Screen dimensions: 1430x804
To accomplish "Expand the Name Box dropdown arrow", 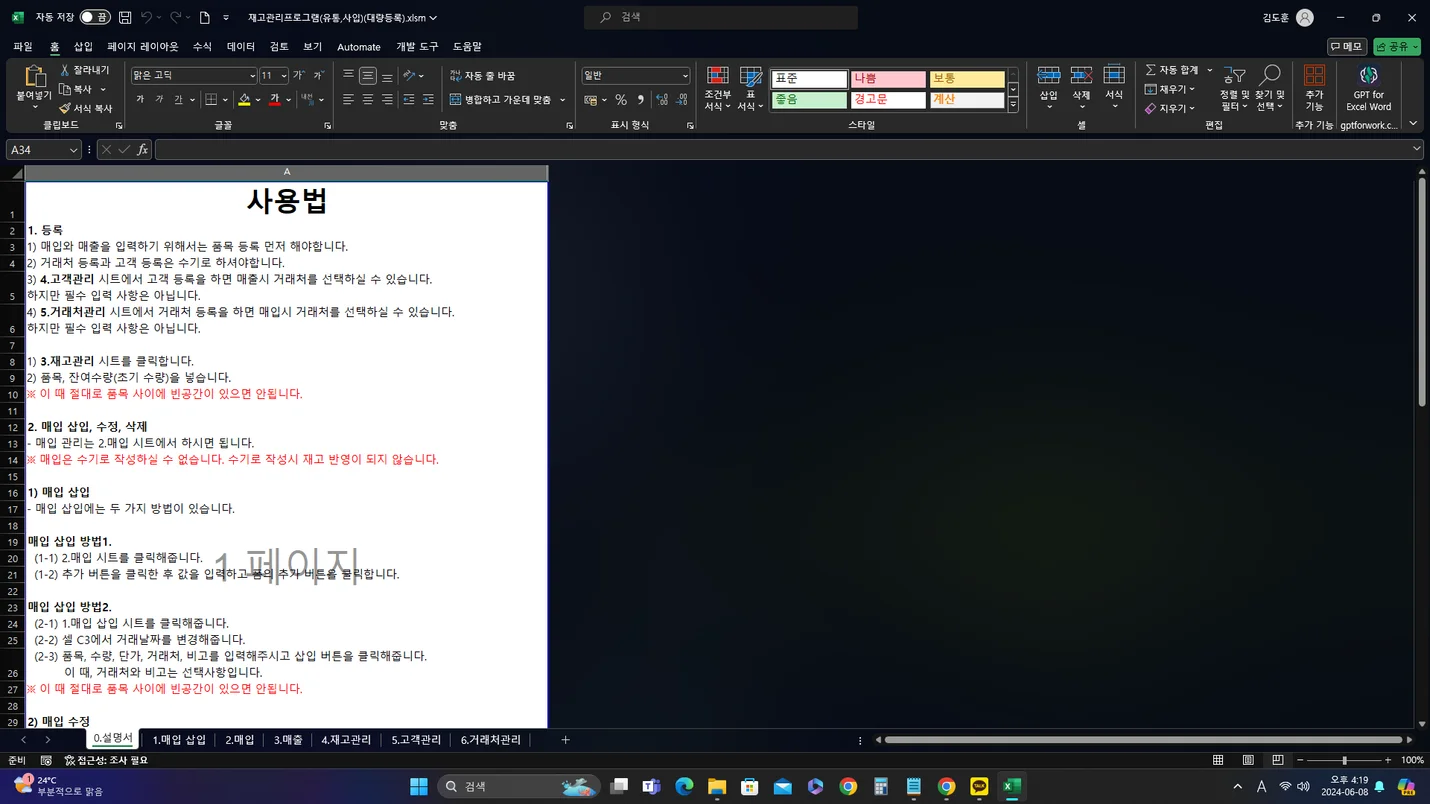I will click(x=73, y=149).
